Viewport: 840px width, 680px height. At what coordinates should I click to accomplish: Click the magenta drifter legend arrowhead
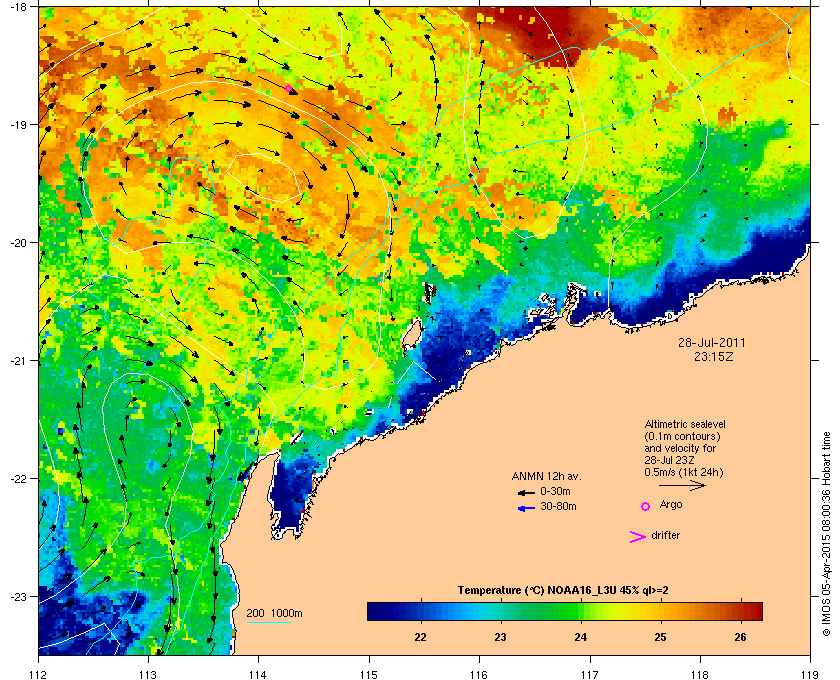(637, 537)
